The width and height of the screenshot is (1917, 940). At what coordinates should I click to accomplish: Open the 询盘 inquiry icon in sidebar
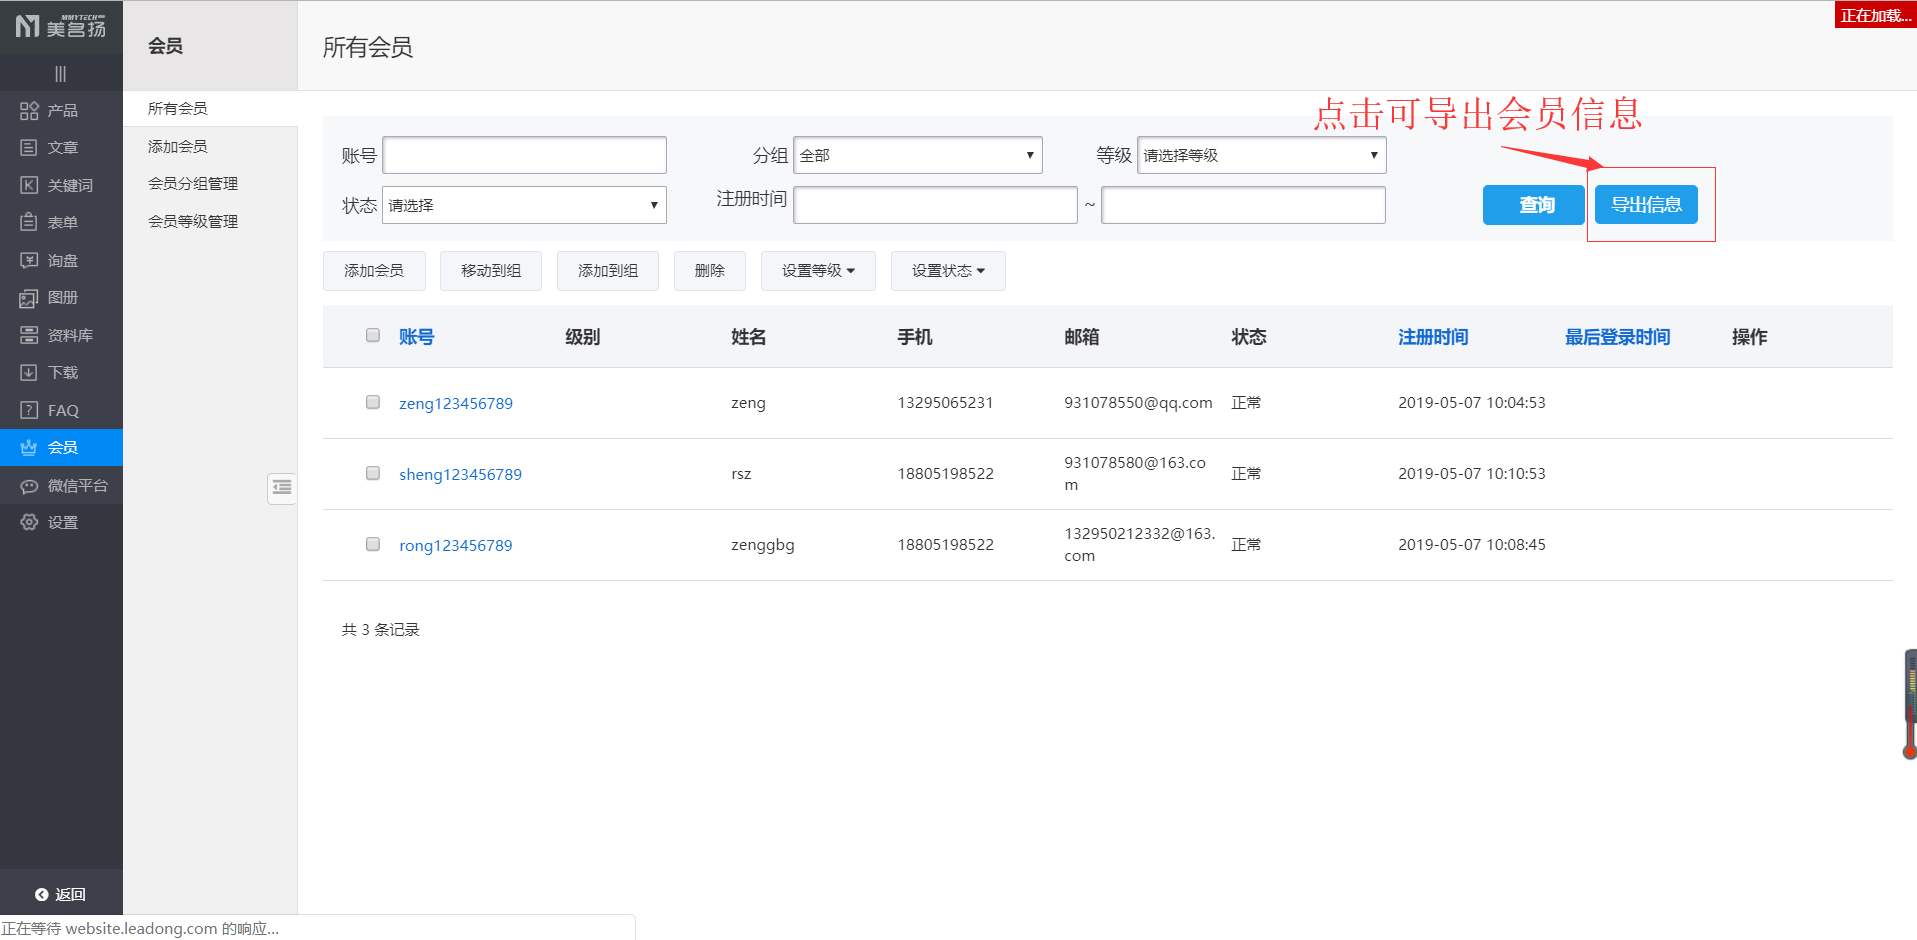(x=29, y=260)
